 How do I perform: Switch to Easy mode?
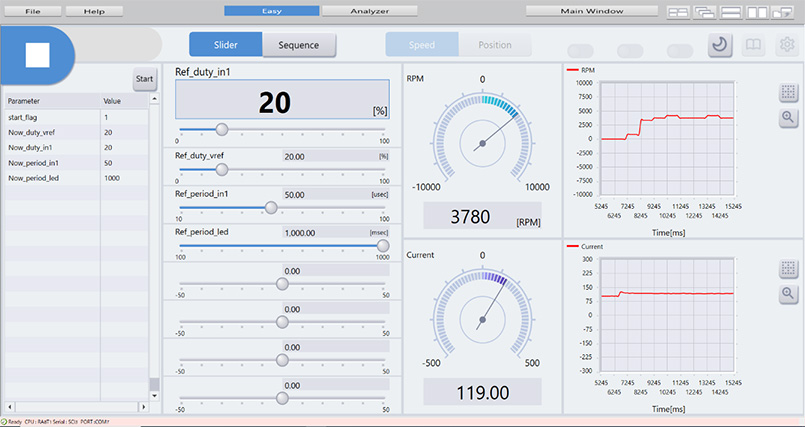click(272, 11)
